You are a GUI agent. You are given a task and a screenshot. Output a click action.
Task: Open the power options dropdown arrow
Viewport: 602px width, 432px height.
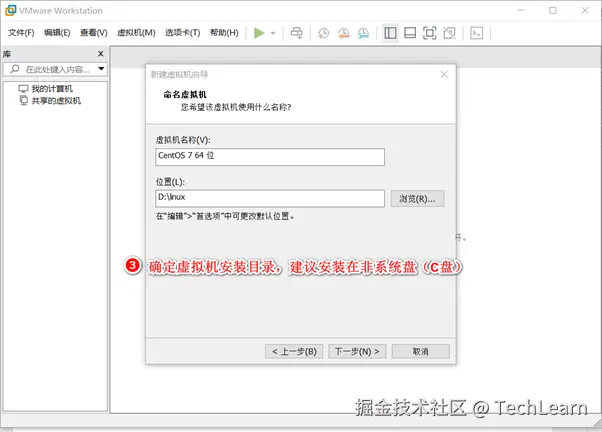pos(273,33)
